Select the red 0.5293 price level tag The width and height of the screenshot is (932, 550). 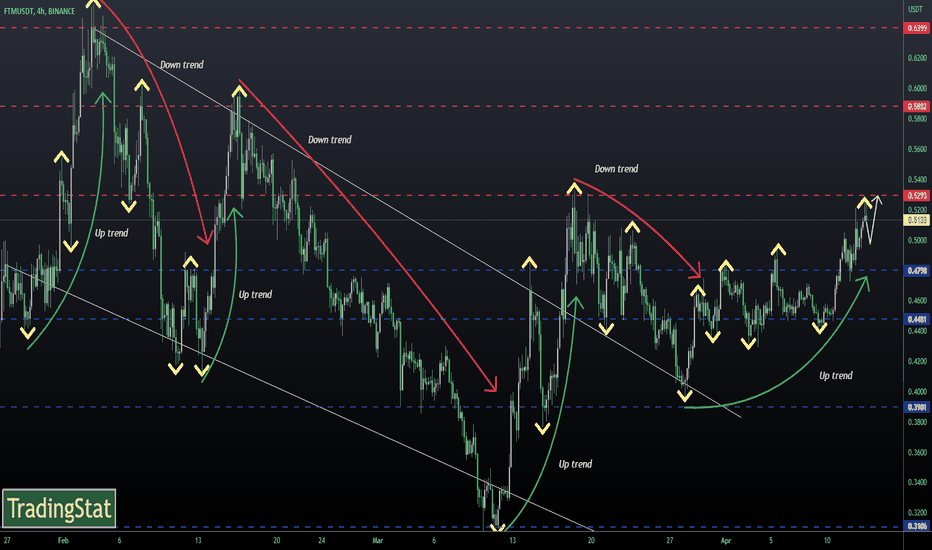point(917,196)
